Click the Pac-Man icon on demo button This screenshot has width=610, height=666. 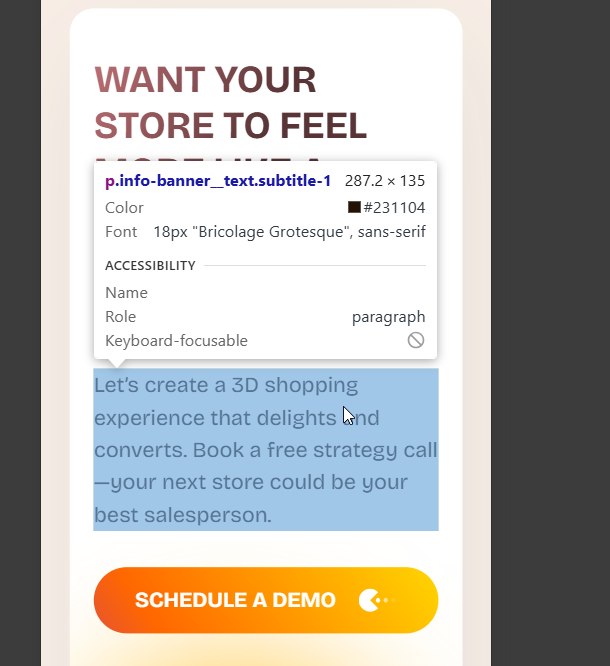[x=370, y=600]
